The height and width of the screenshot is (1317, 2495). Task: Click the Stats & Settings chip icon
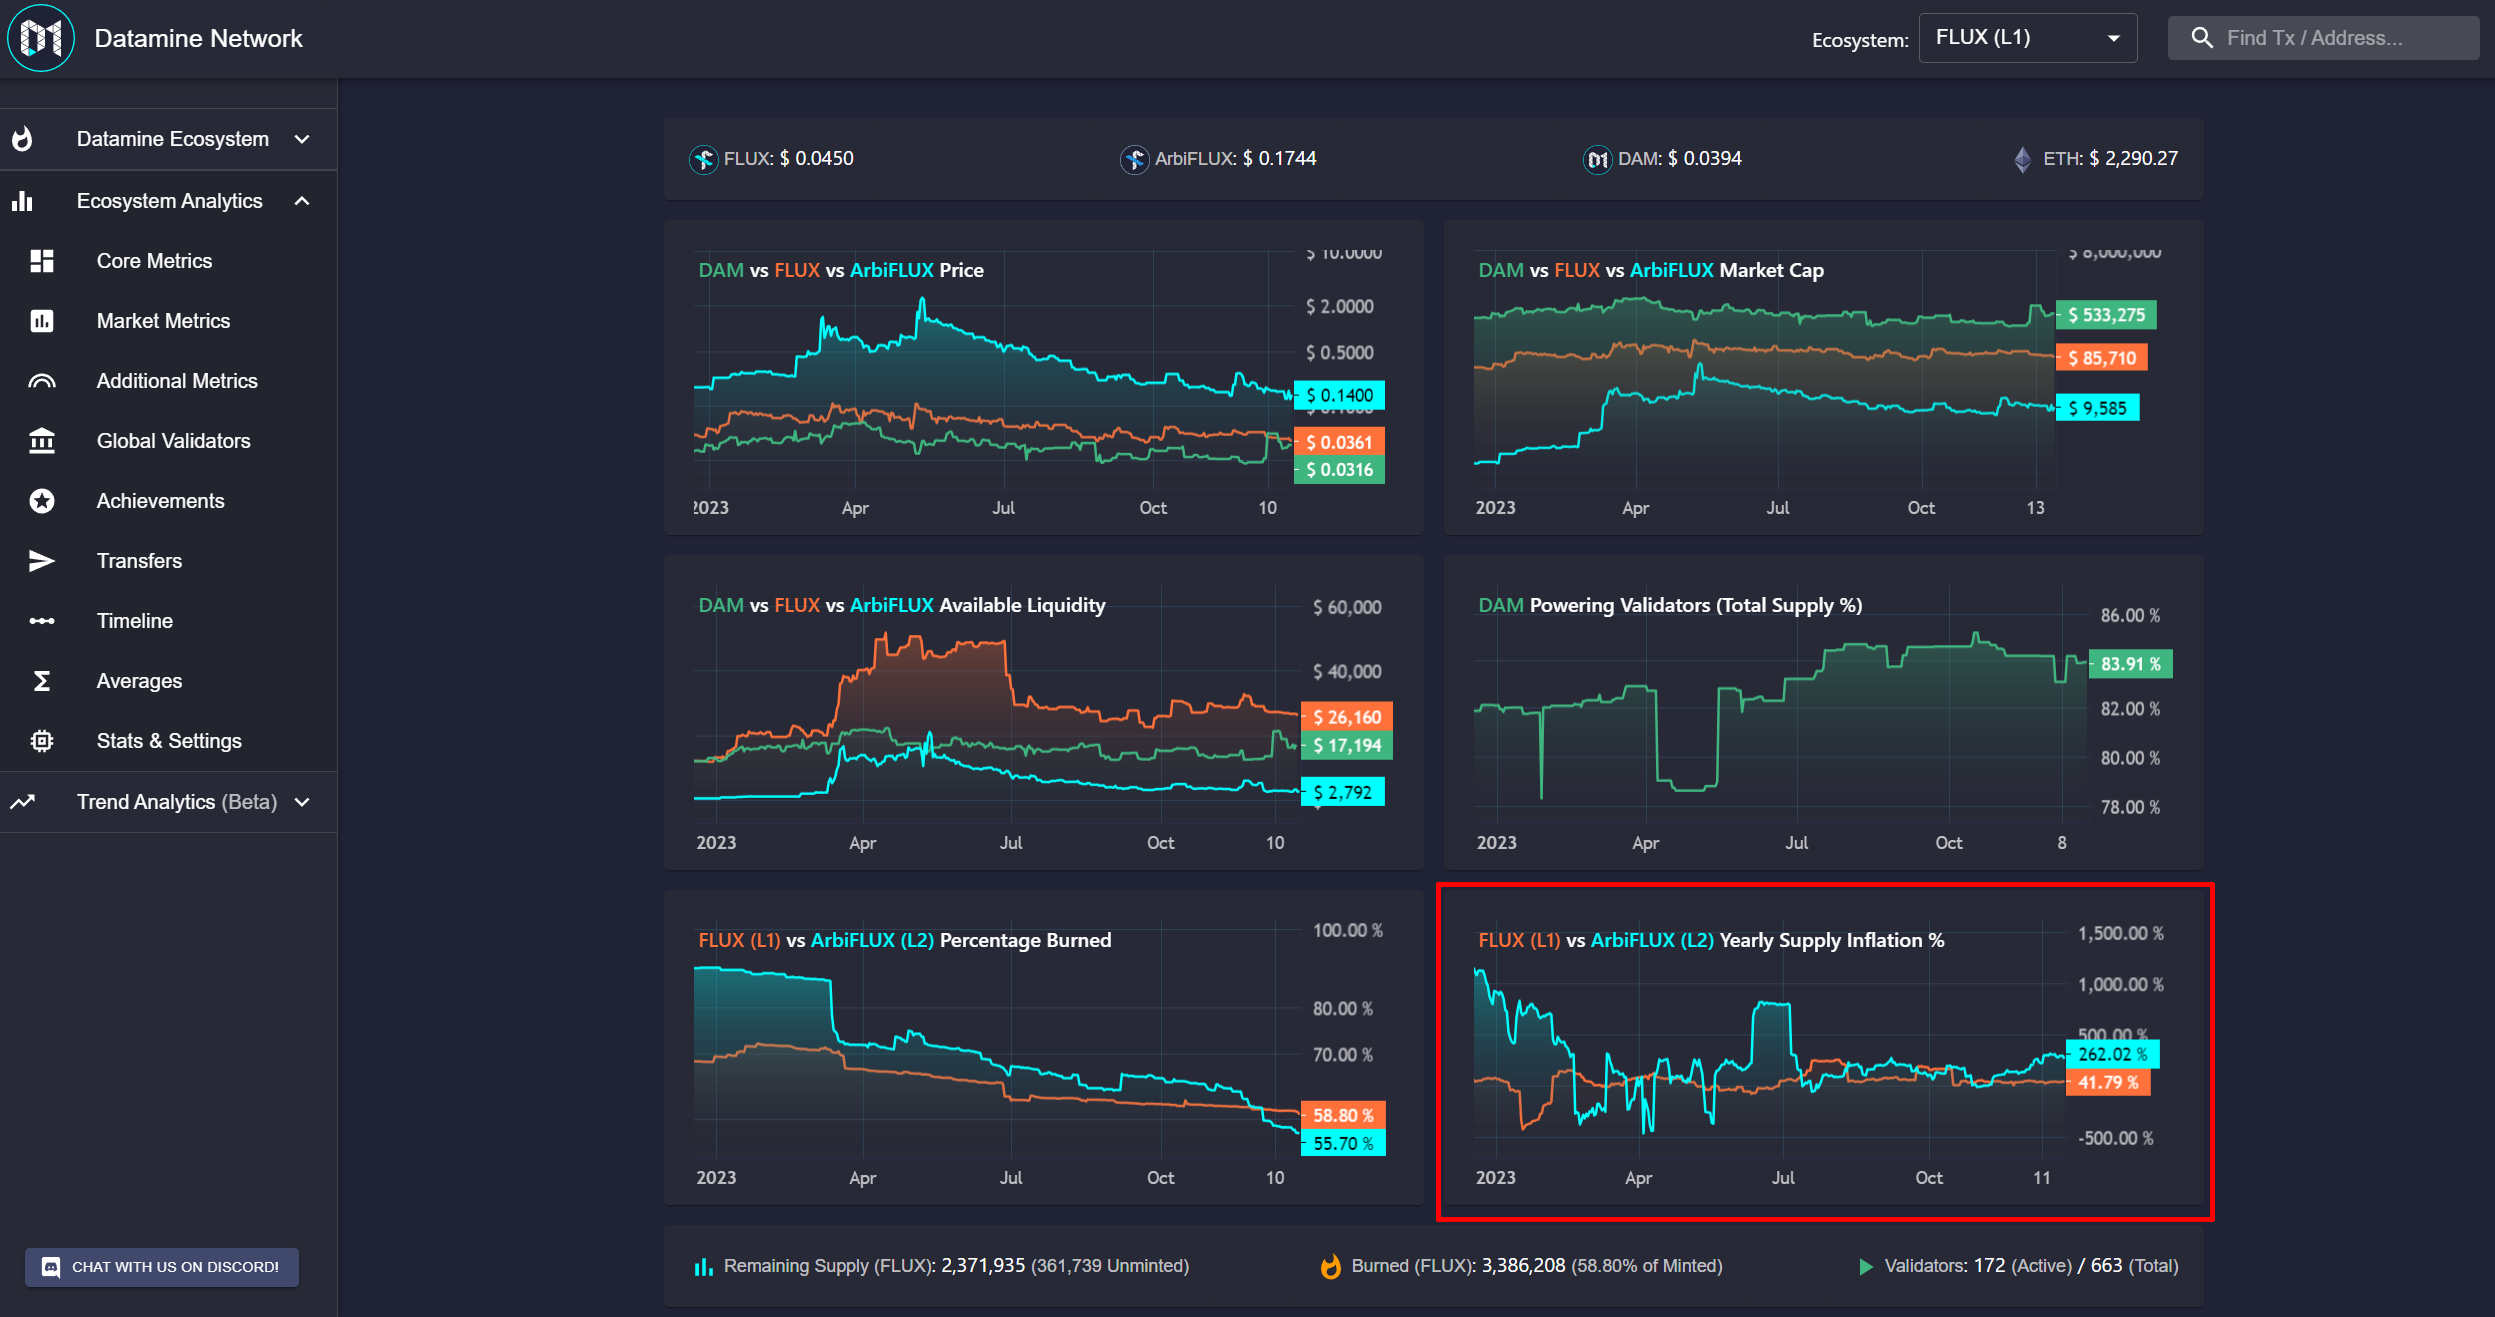click(x=42, y=741)
